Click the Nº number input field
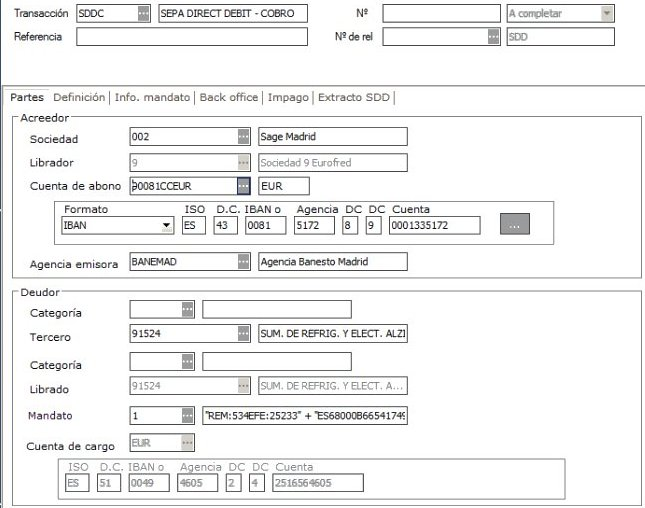The height and width of the screenshot is (508, 645). (440, 14)
